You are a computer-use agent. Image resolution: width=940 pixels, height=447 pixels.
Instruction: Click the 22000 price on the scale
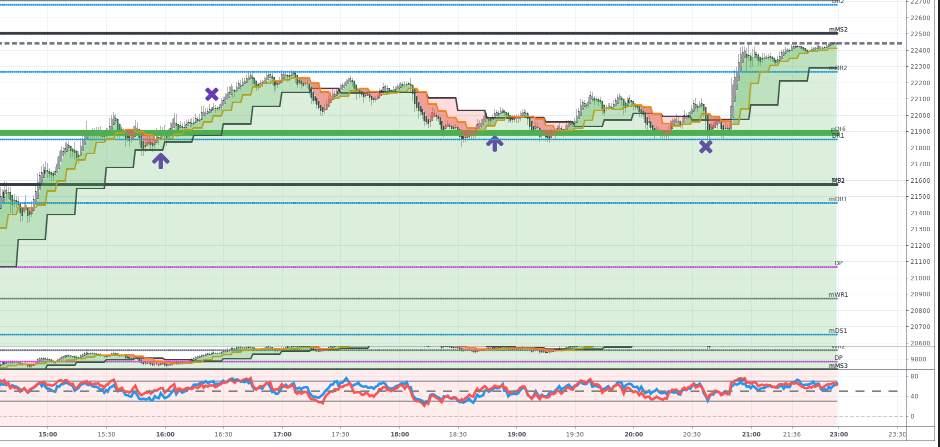click(919, 116)
